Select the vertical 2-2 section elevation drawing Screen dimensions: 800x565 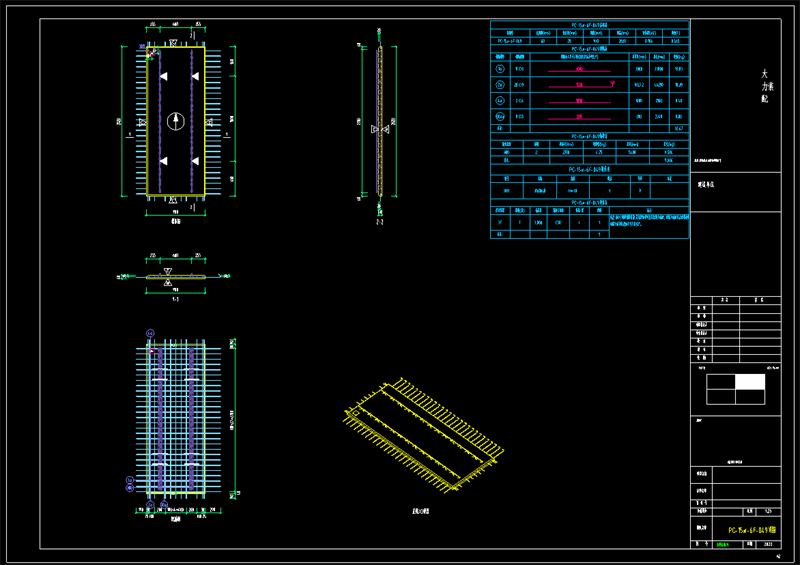(x=379, y=121)
